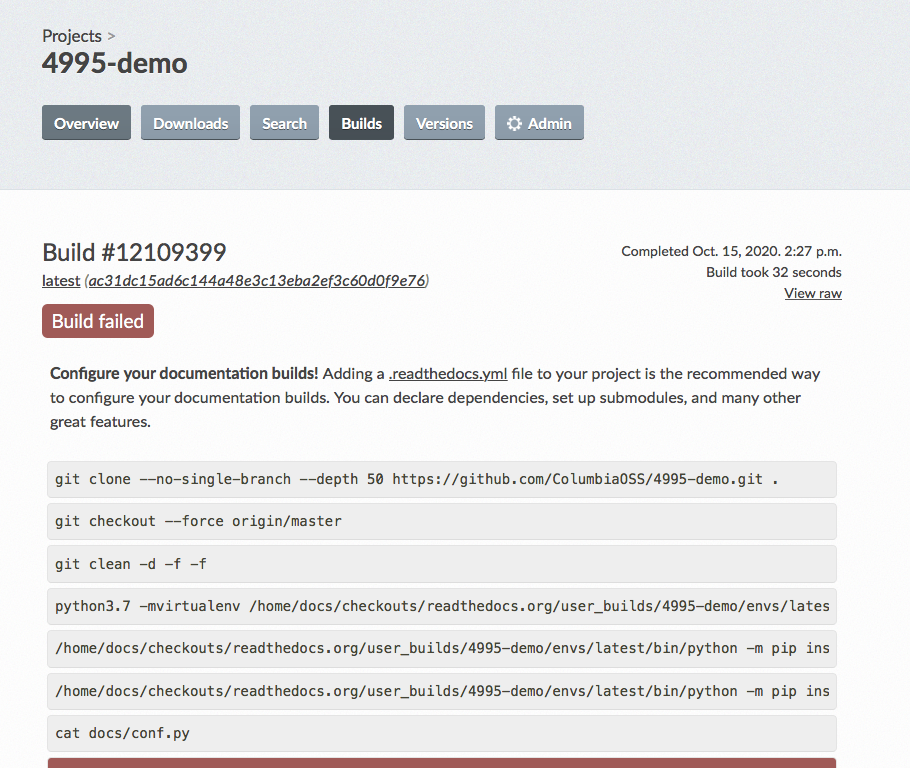This screenshot has height=768, width=910.
Task: Expand the git clone command output
Action: click(x=442, y=479)
